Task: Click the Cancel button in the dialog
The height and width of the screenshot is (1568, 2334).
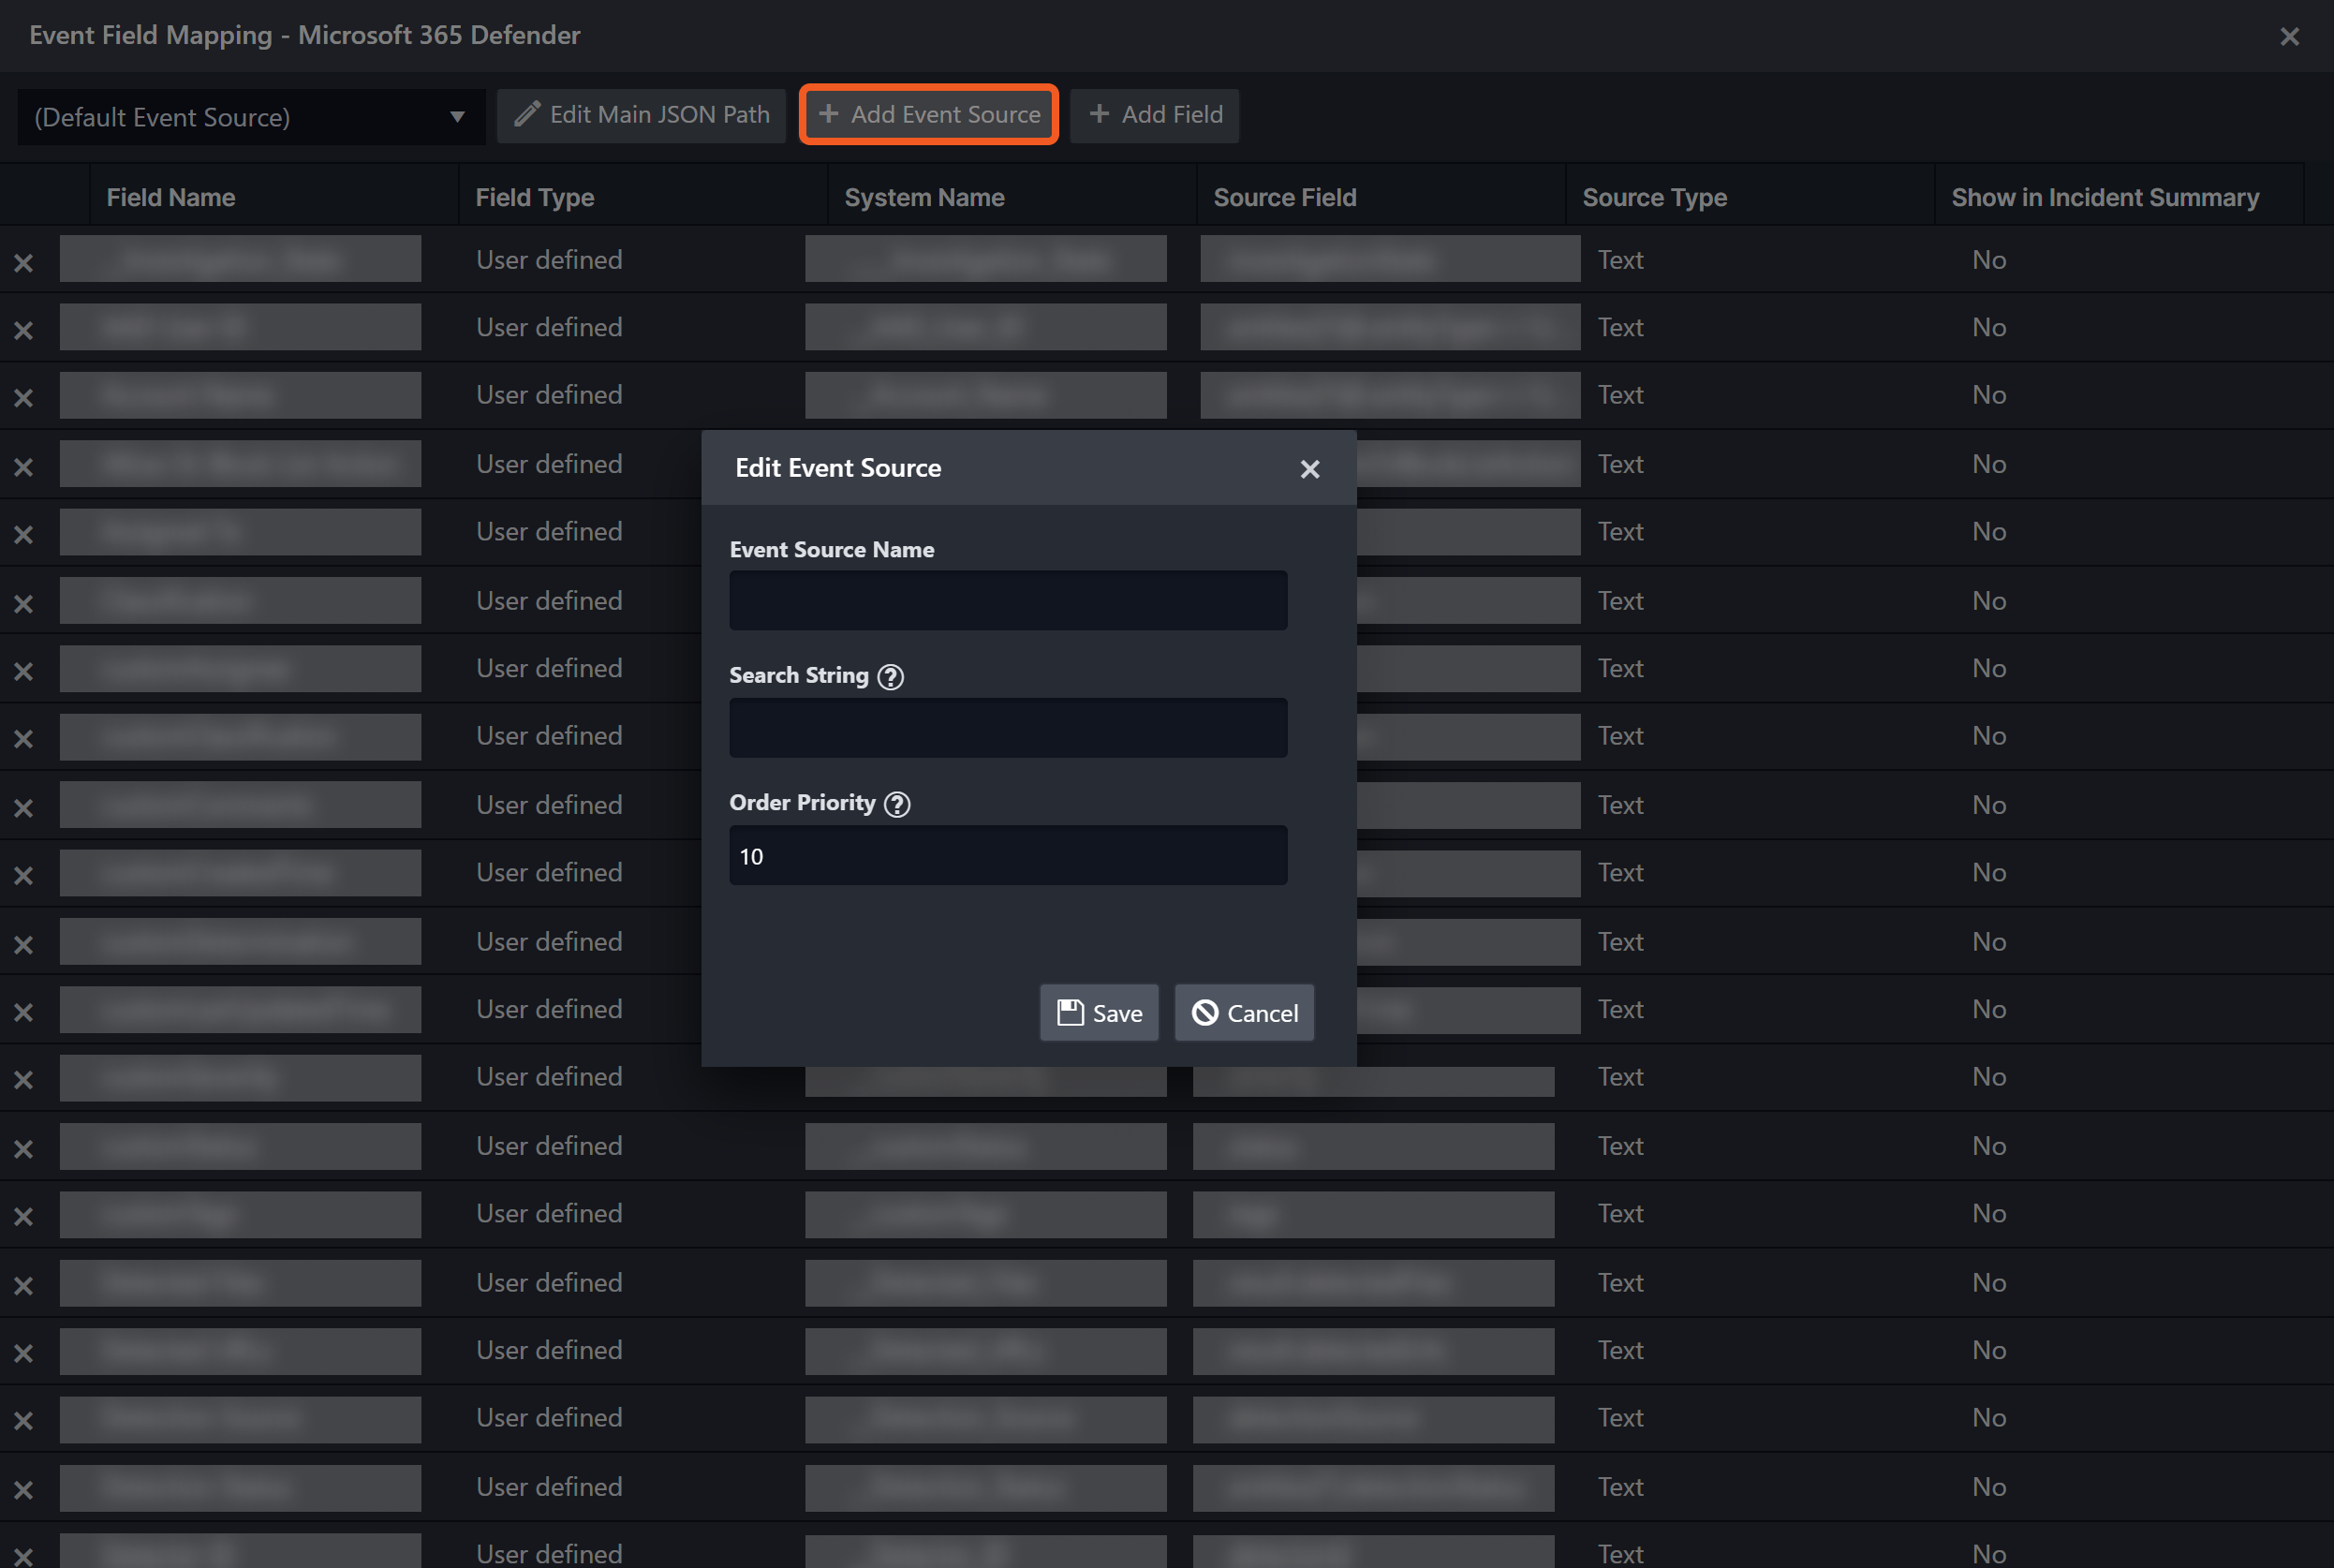Action: (1244, 1012)
